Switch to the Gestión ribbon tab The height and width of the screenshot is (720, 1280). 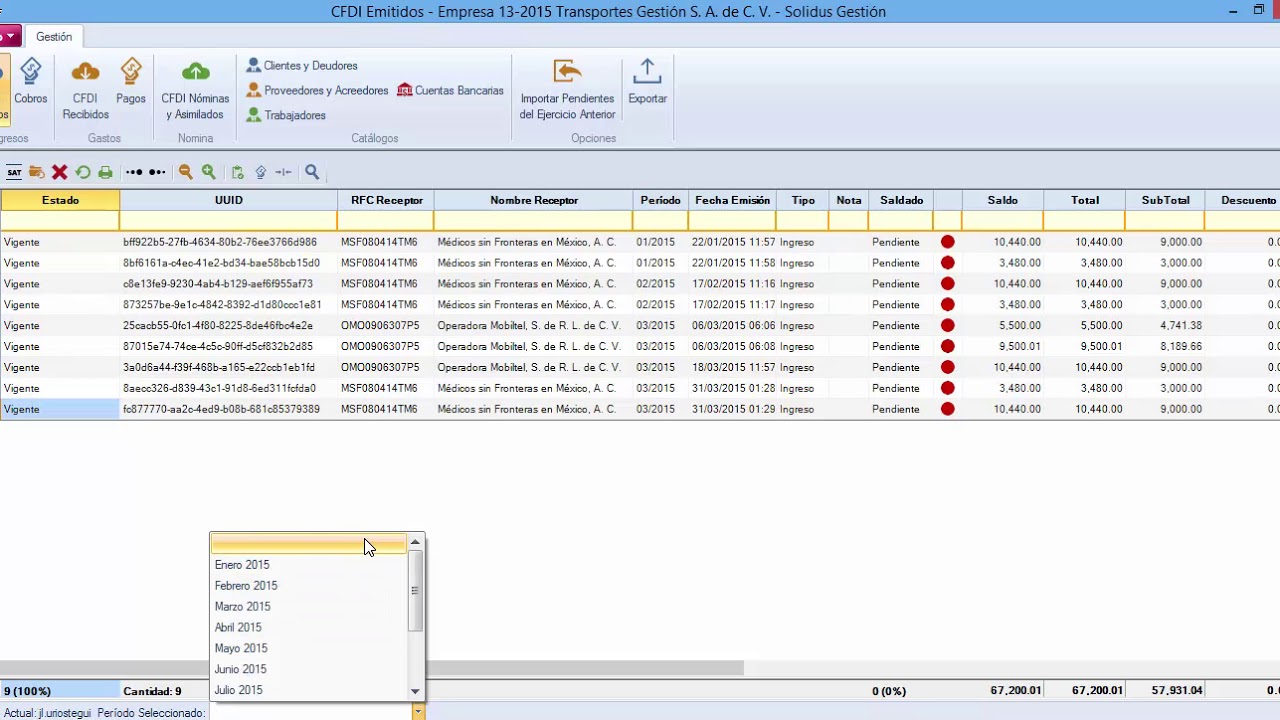(54, 37)
